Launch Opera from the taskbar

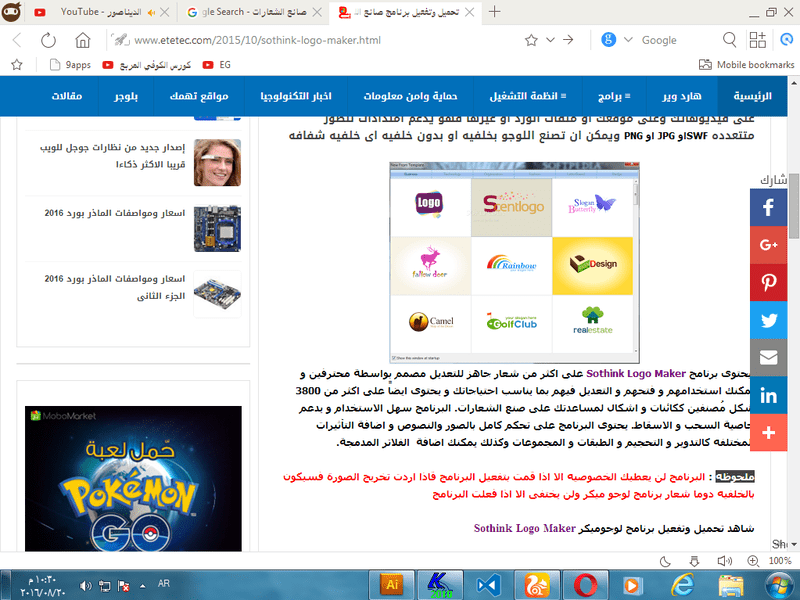coord(585,585)
